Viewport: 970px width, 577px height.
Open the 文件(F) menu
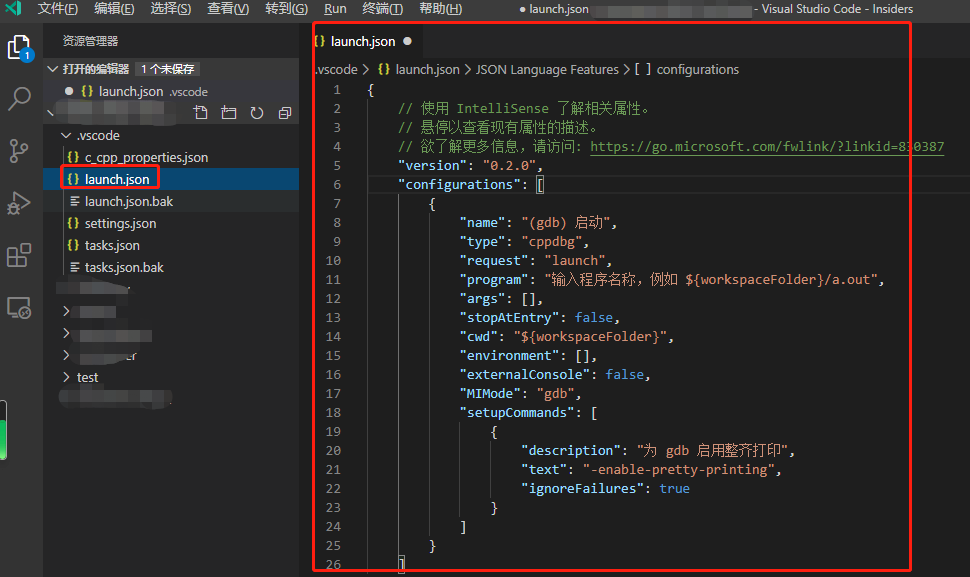58,9
